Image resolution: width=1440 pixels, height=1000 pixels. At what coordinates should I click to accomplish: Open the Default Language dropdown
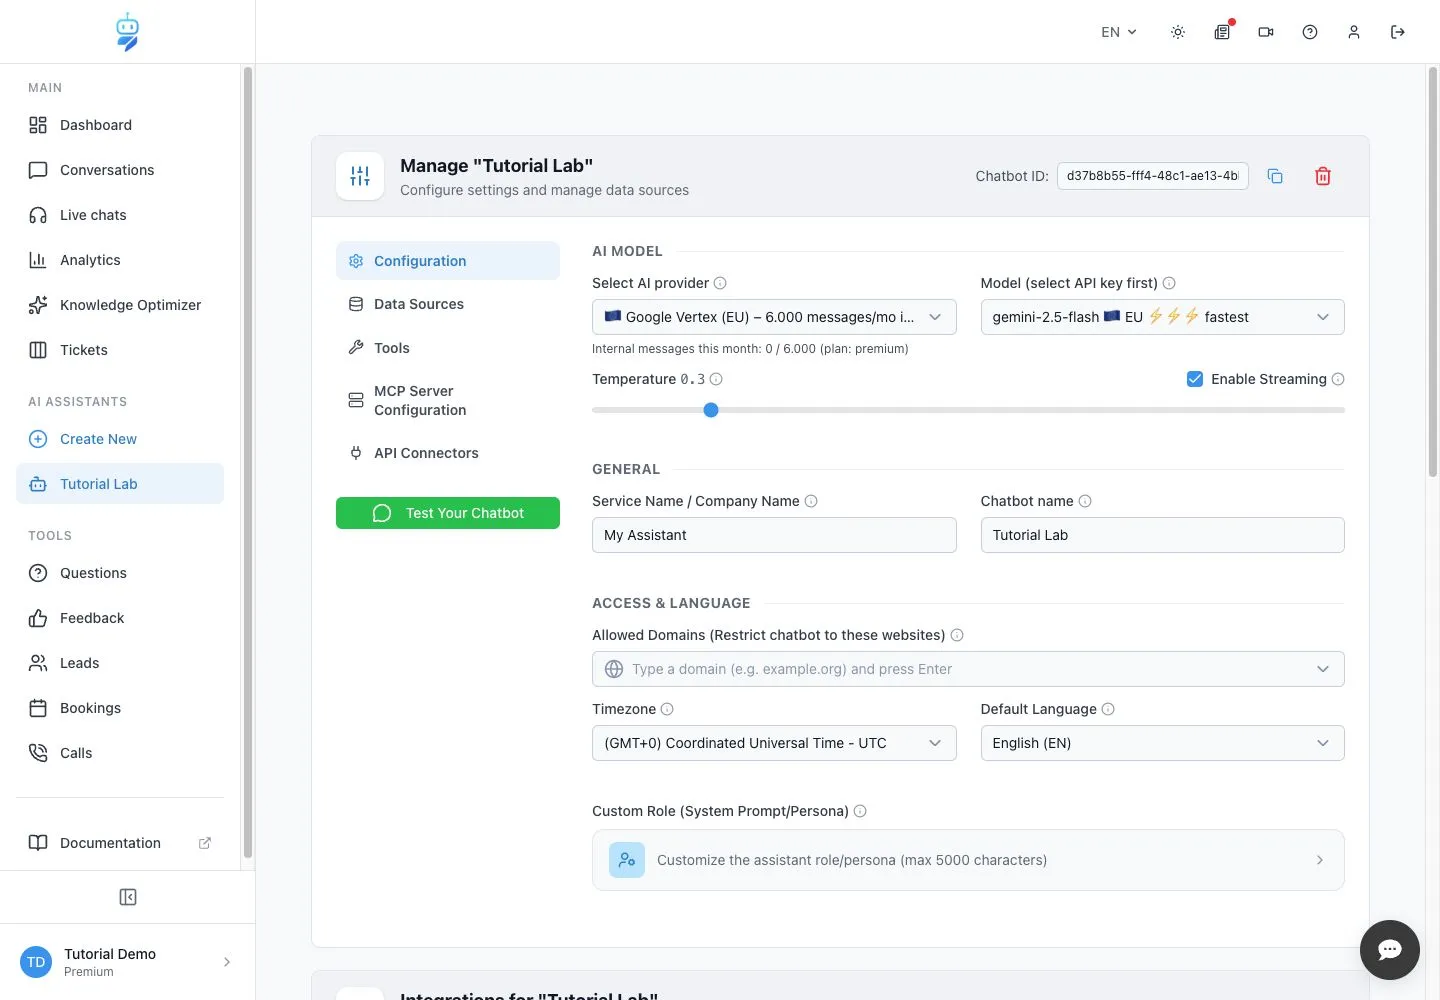click(1162, 743)
